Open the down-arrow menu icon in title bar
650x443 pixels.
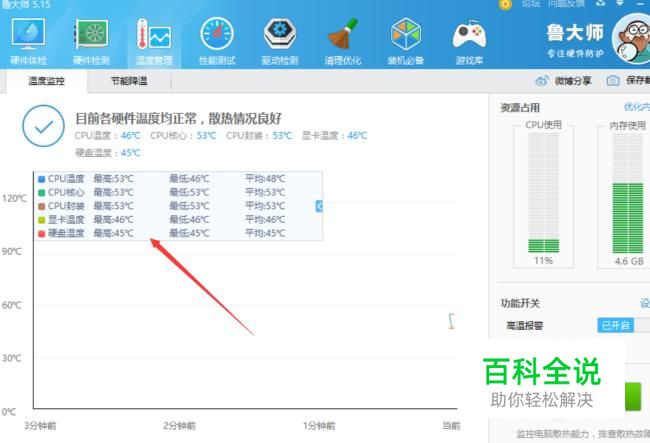[x=620, y=3]
